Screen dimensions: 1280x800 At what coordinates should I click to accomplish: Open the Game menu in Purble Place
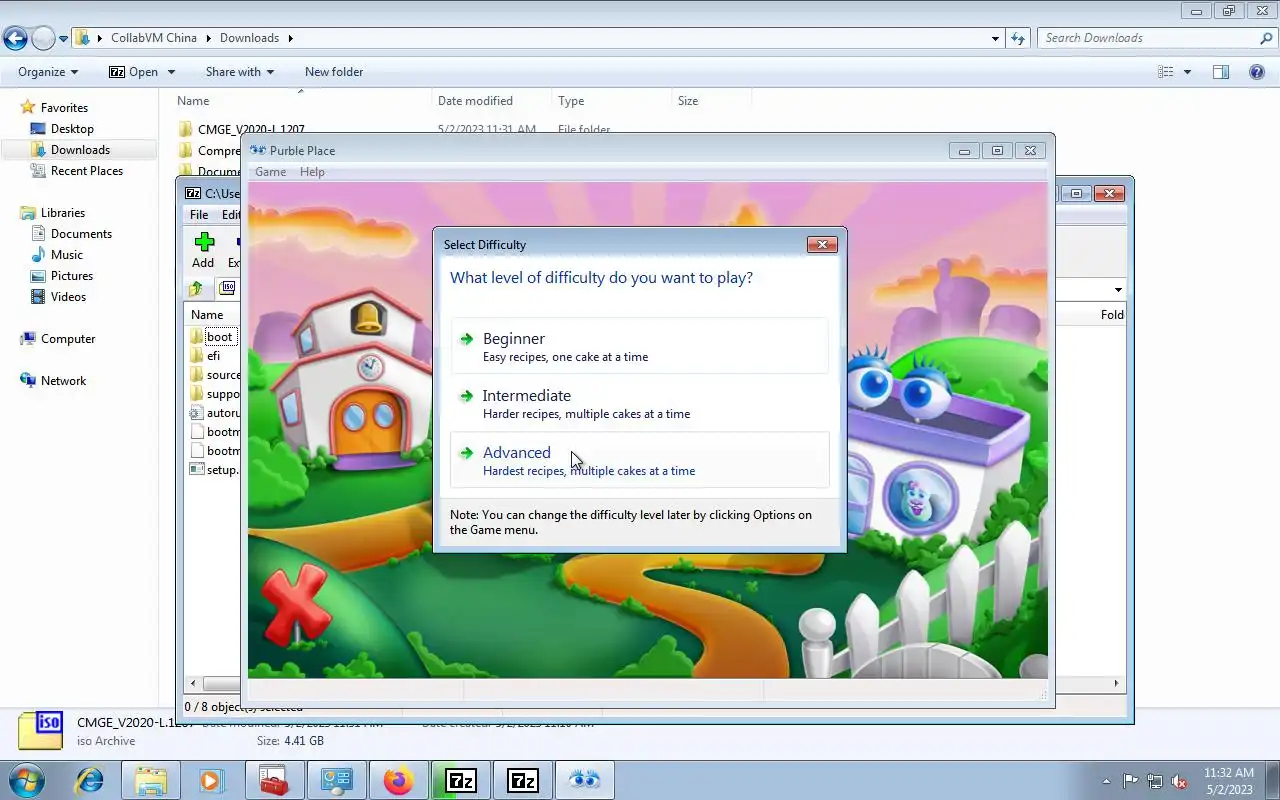(270, 172)
